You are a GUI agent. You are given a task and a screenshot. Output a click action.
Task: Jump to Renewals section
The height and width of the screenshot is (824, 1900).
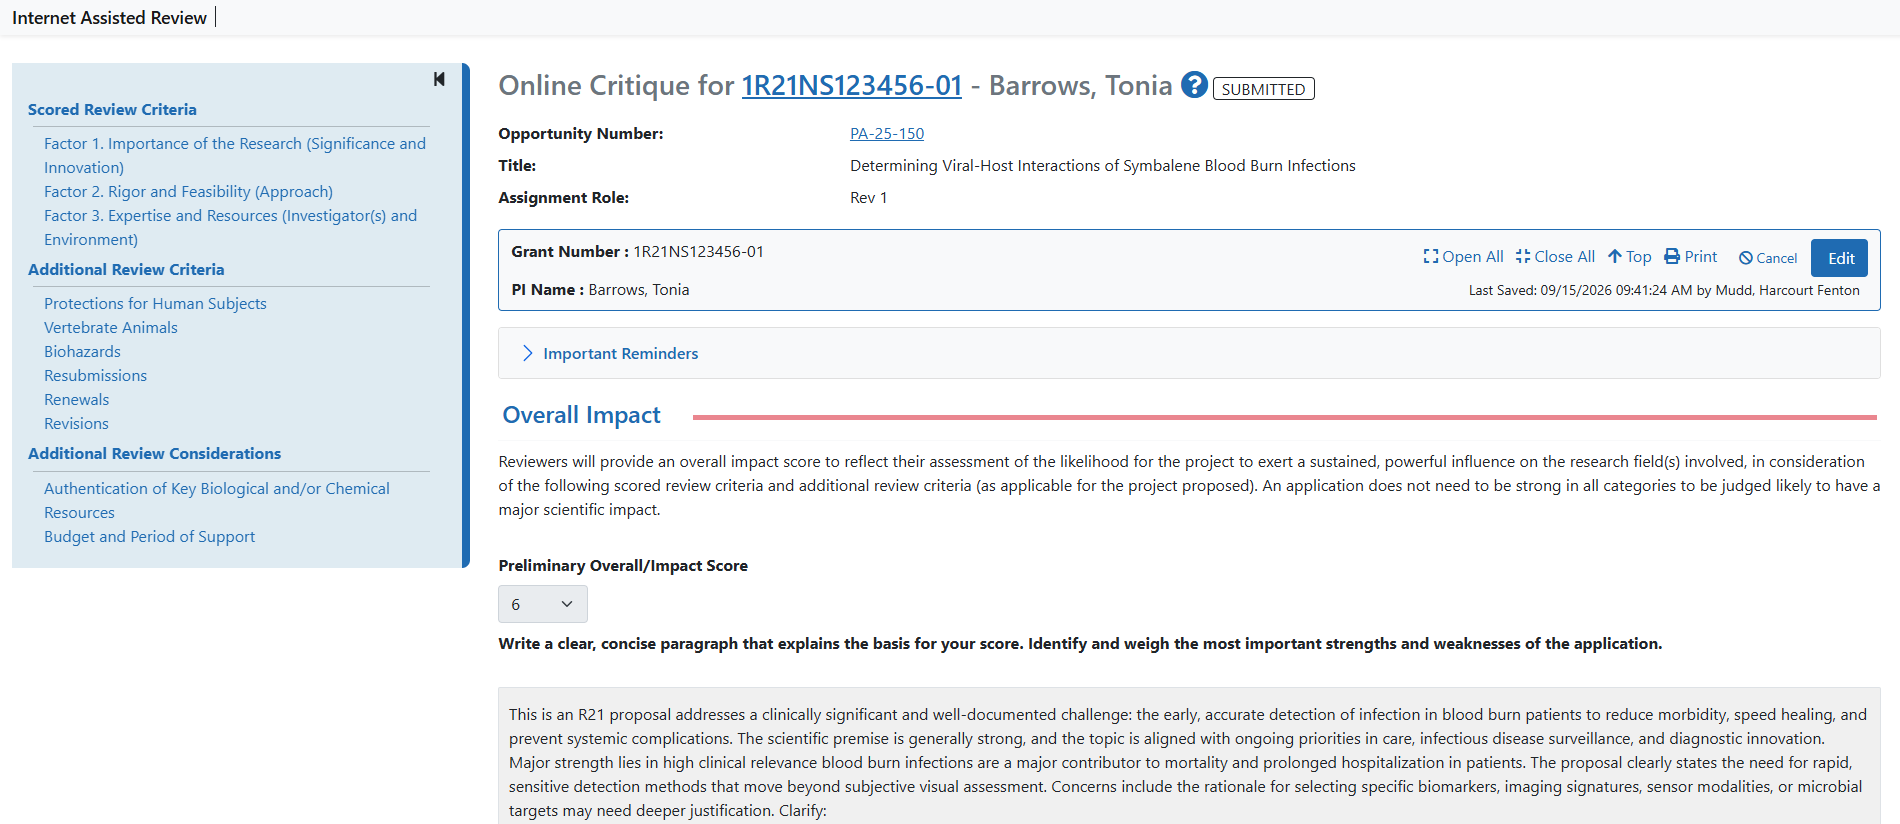click(x=76, y=400)
